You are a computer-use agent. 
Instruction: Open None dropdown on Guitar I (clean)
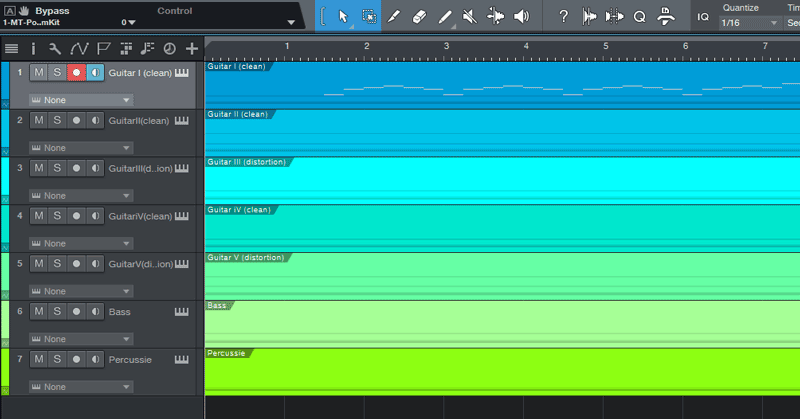click(81, 100)
